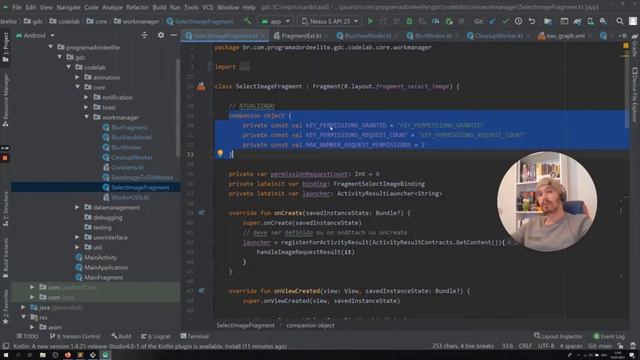Open the Favorites side tab star

[5, 308]
